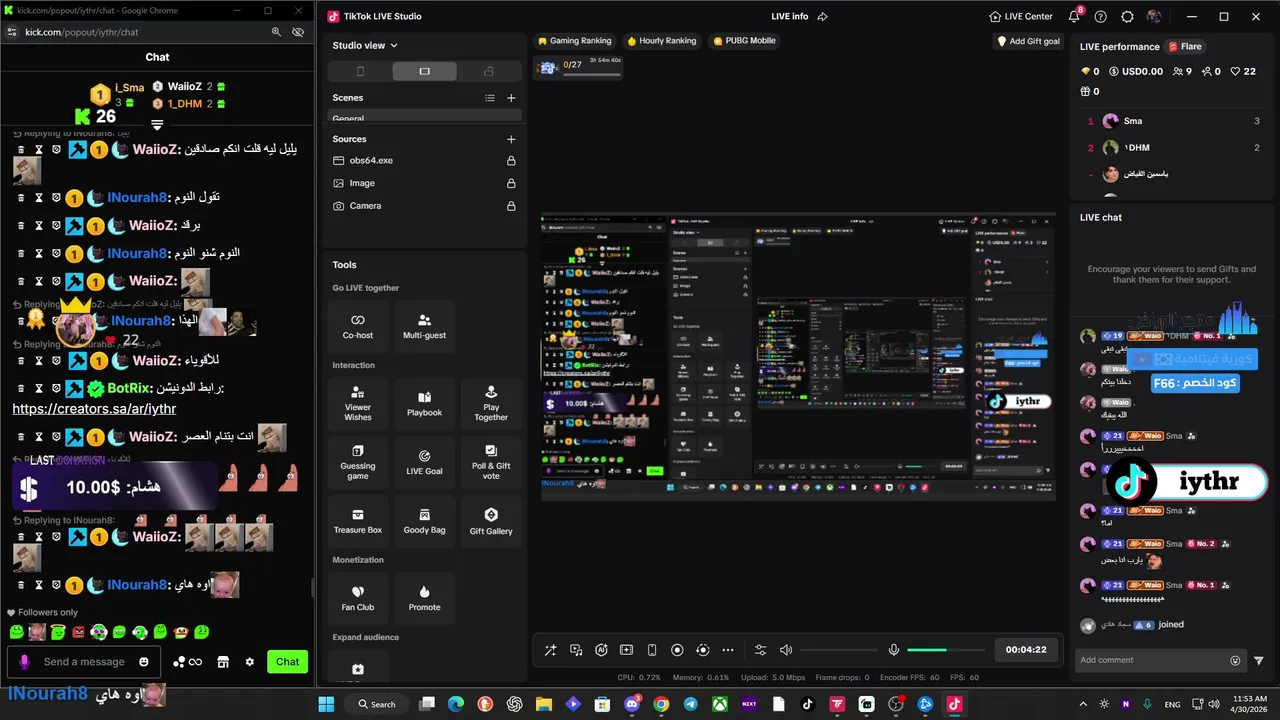Share LIVE info with arrow icon
The image size is (1280, 720).
coord(822,16)
